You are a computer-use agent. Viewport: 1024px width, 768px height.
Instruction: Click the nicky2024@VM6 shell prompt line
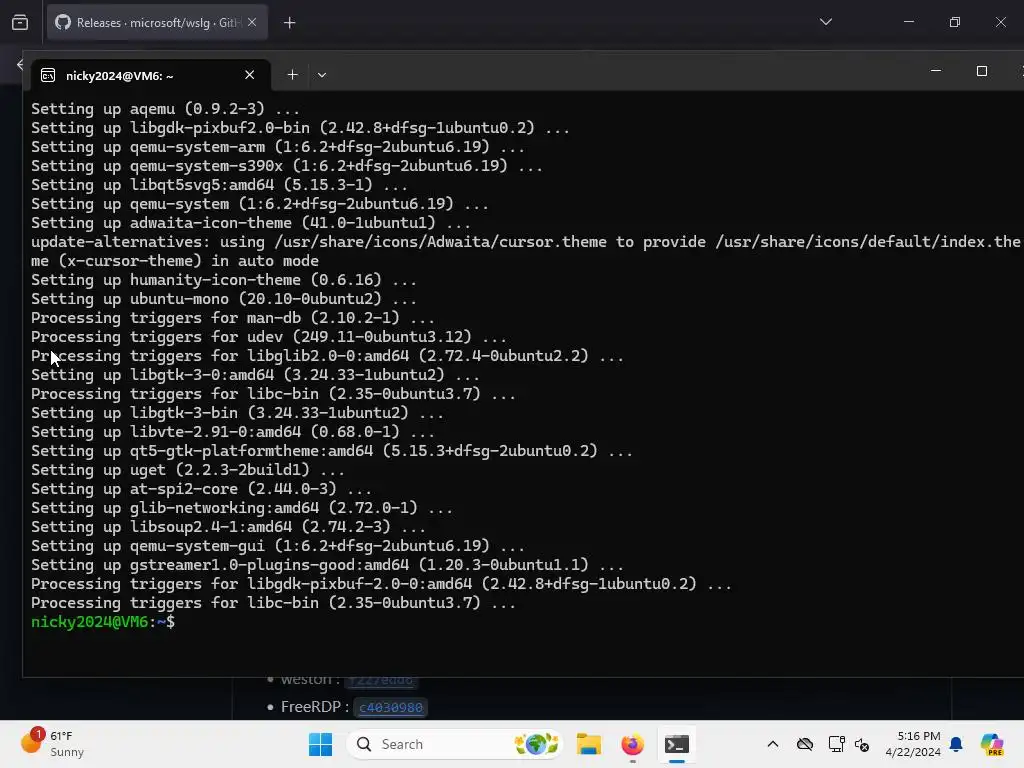(103, 622)
